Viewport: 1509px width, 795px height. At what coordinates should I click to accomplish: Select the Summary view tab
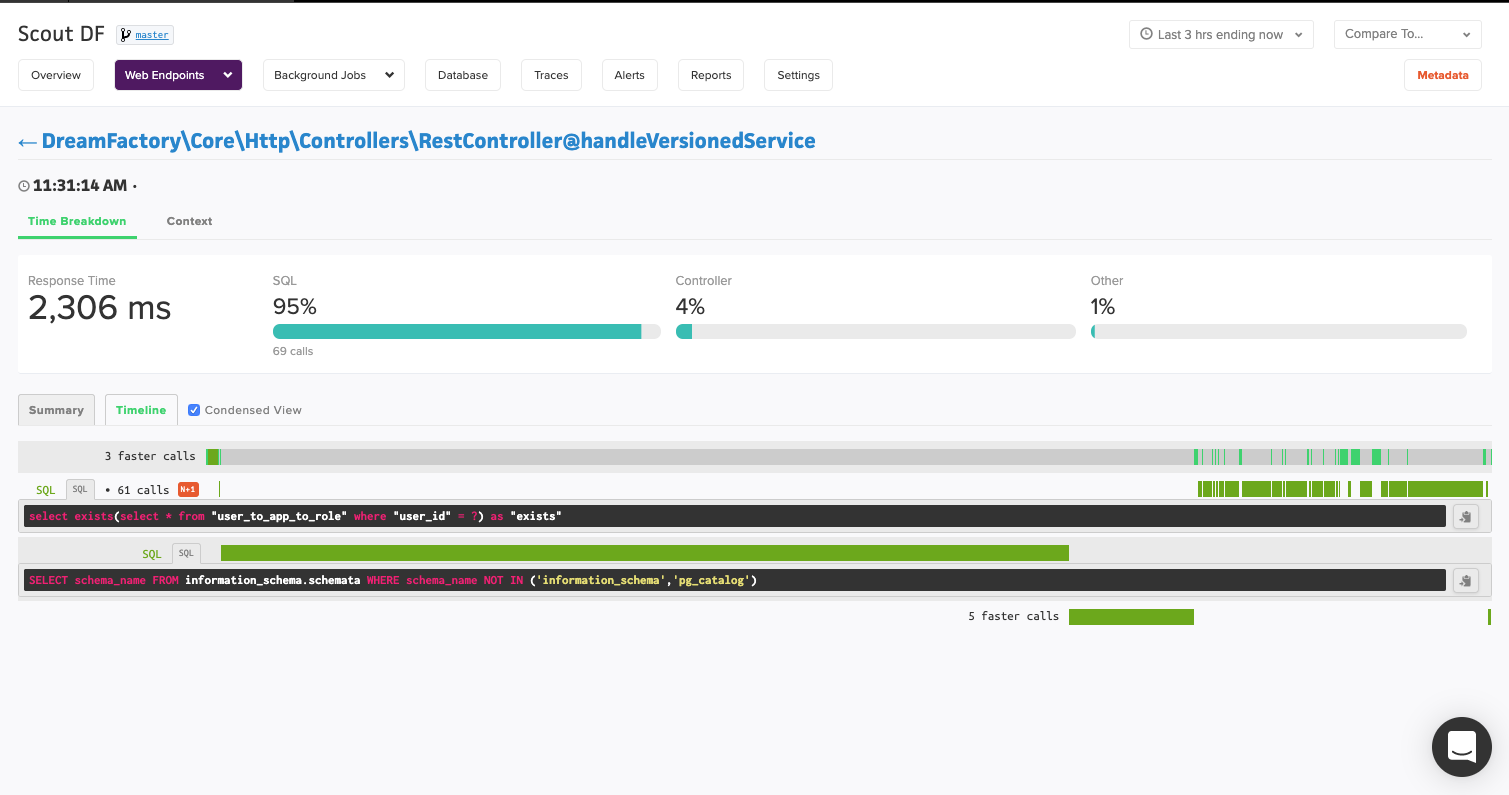click(x=56, y=410)
